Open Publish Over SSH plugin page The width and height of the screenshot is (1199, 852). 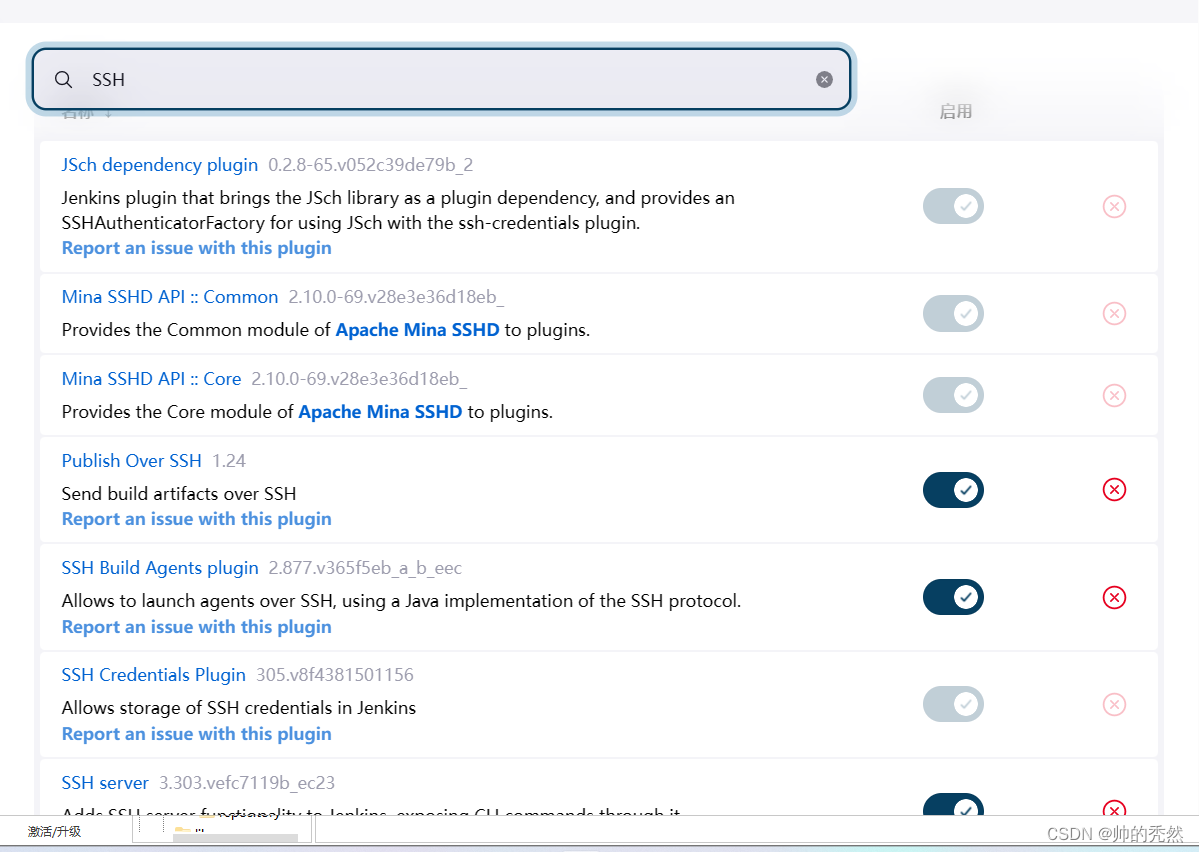pos(132,460)
